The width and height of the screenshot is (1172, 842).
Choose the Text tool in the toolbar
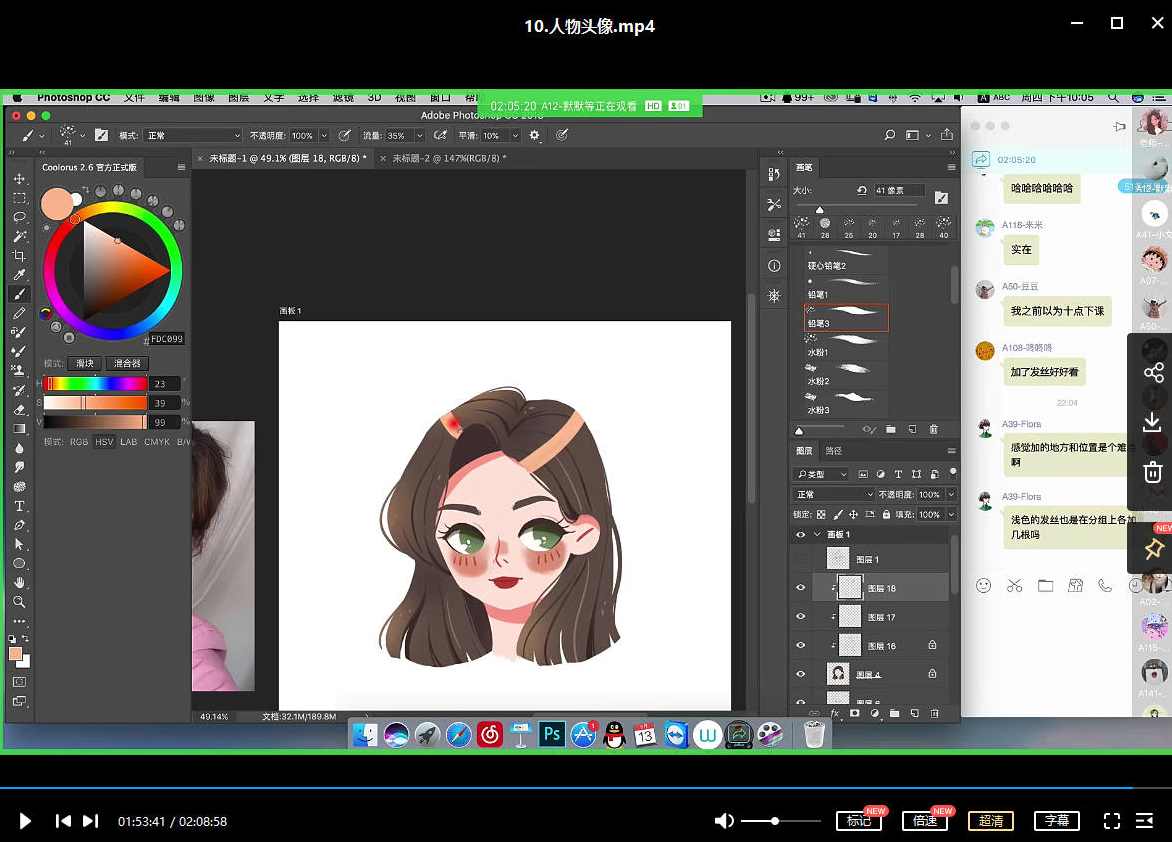click(x=18, y=506)
